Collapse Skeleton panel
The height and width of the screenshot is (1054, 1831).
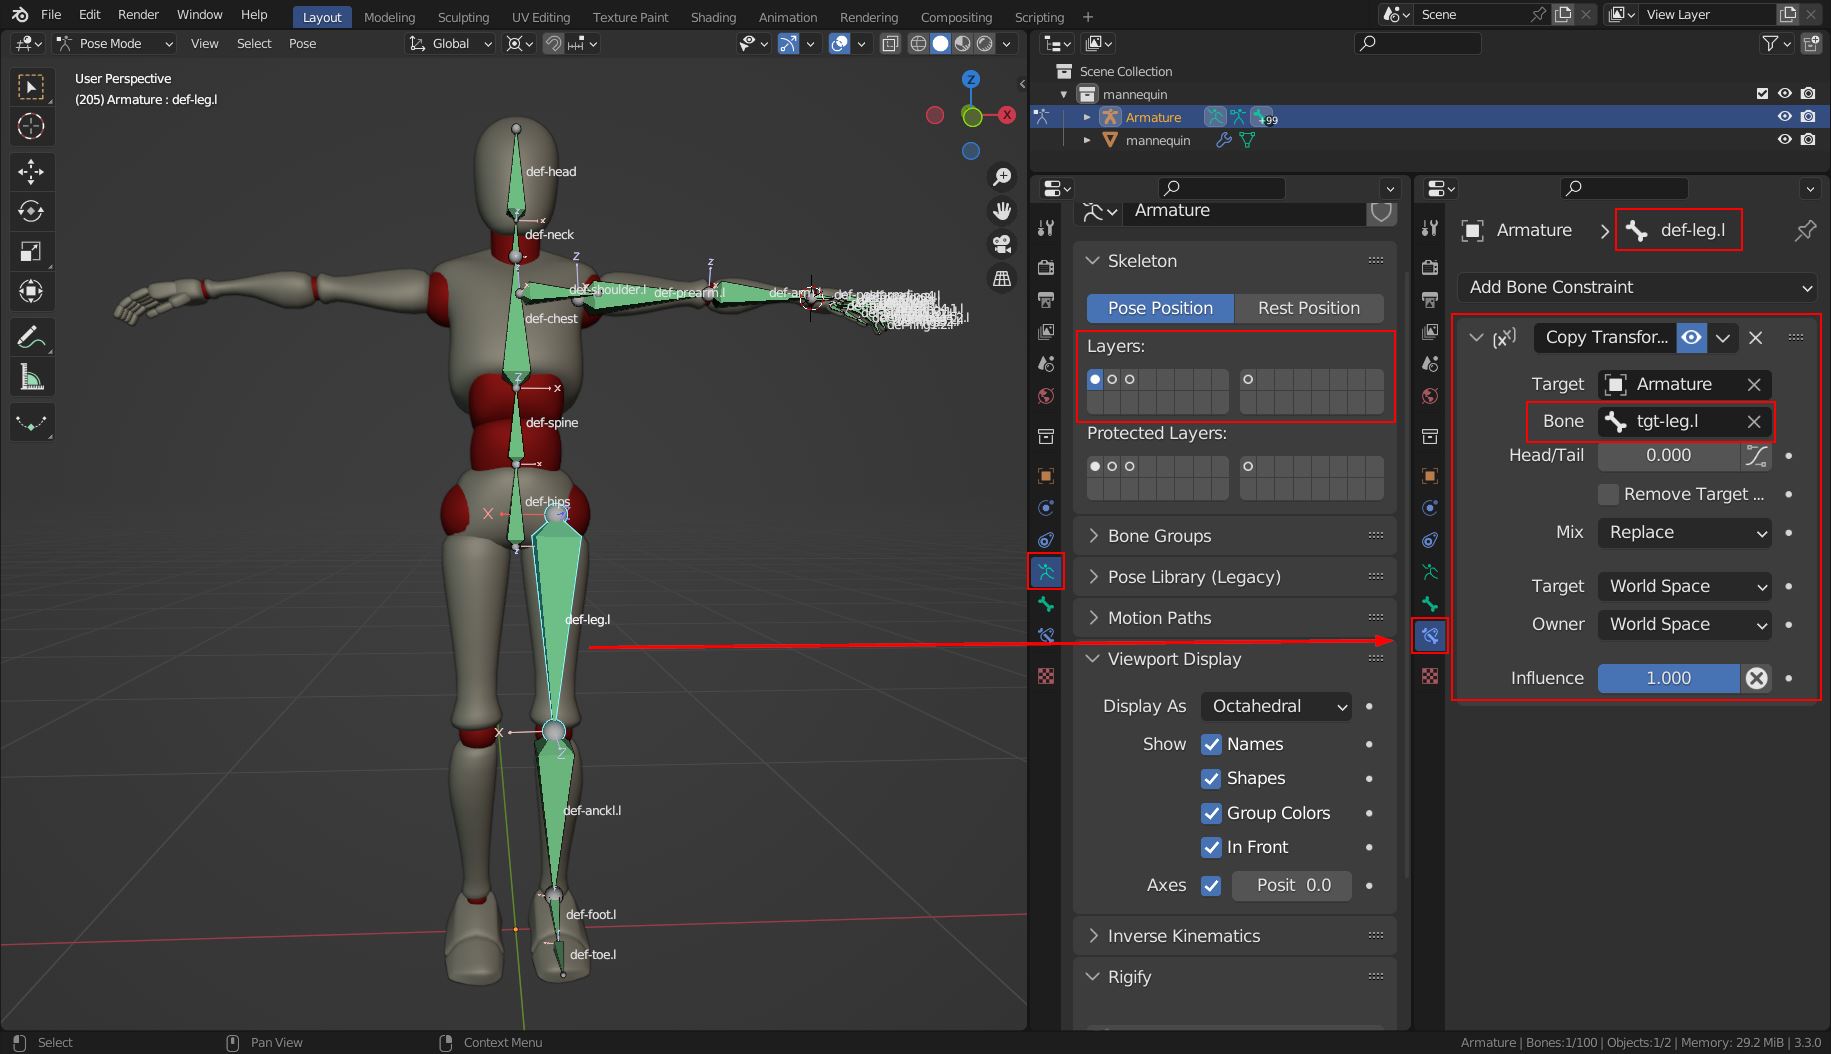1235,261
